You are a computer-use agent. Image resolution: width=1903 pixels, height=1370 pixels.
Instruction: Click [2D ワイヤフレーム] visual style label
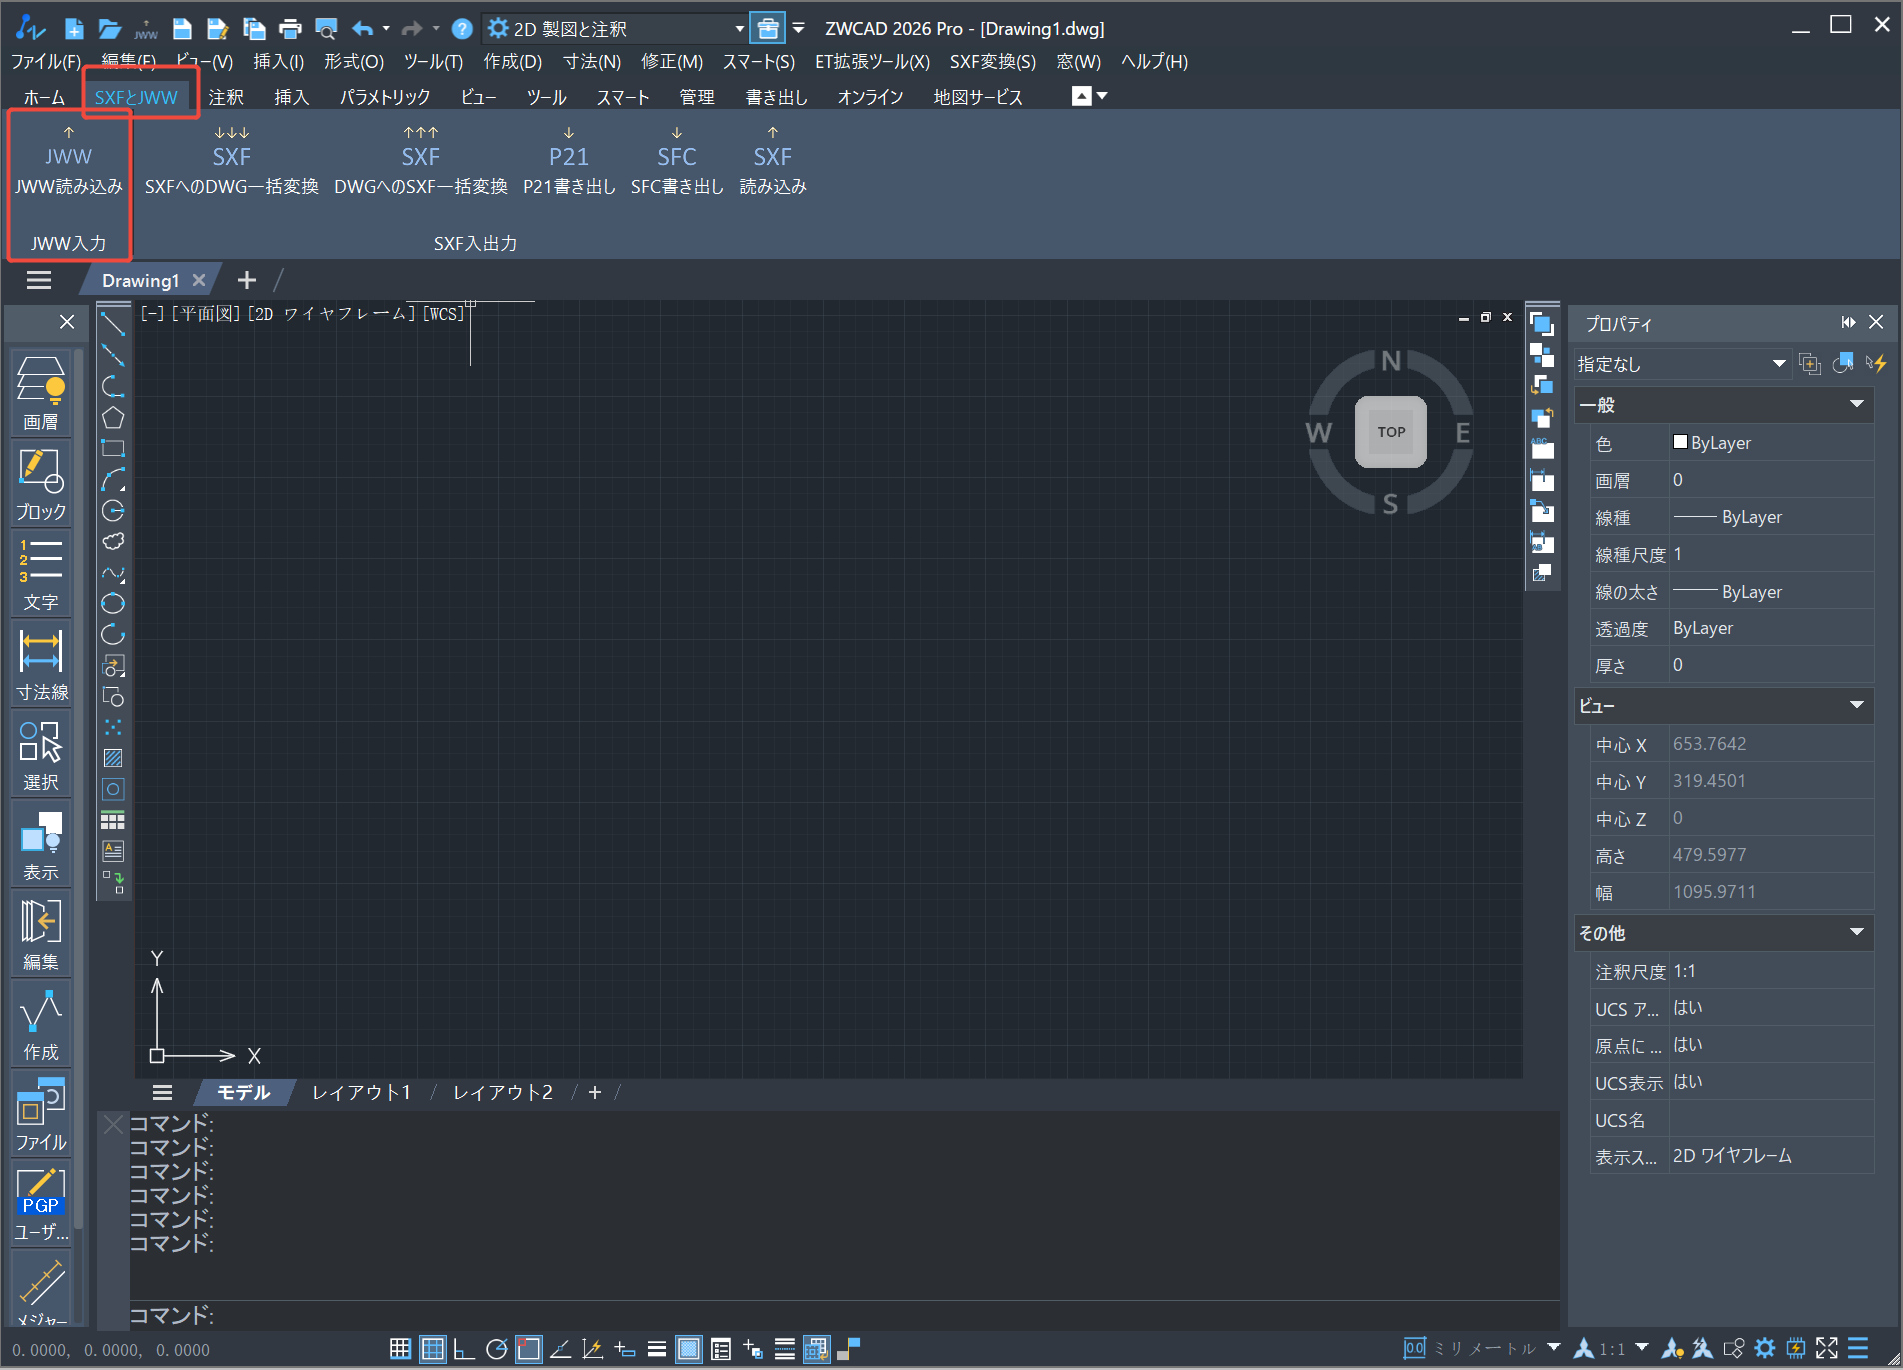coord(331,314)
